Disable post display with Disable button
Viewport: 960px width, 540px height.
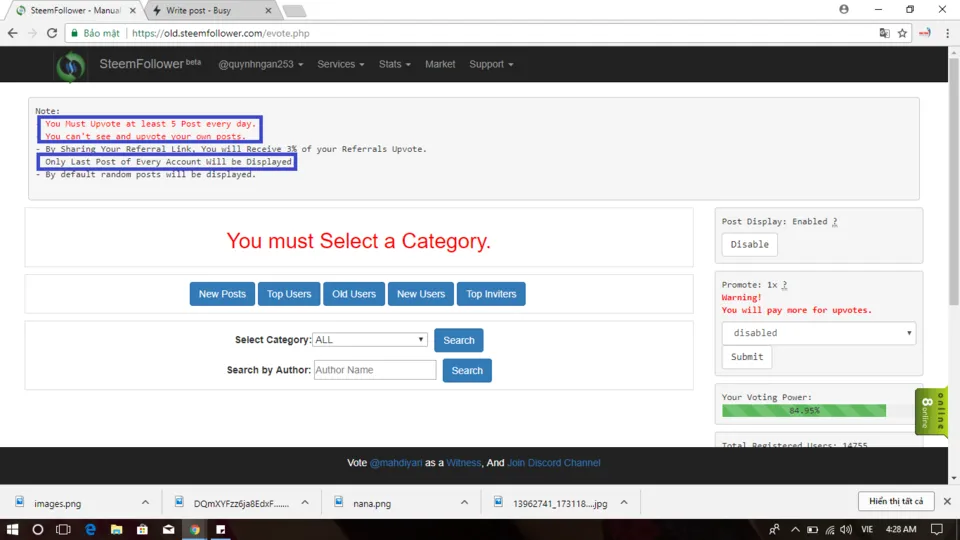coord(749,244)
